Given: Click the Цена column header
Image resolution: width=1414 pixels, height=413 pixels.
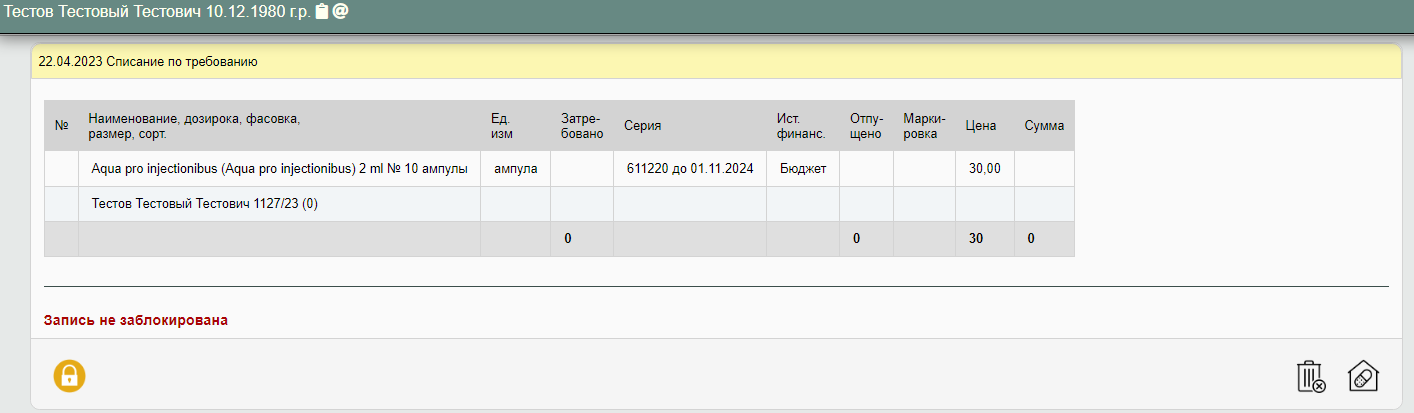Looking at the screenshot, I should point(980,126).
